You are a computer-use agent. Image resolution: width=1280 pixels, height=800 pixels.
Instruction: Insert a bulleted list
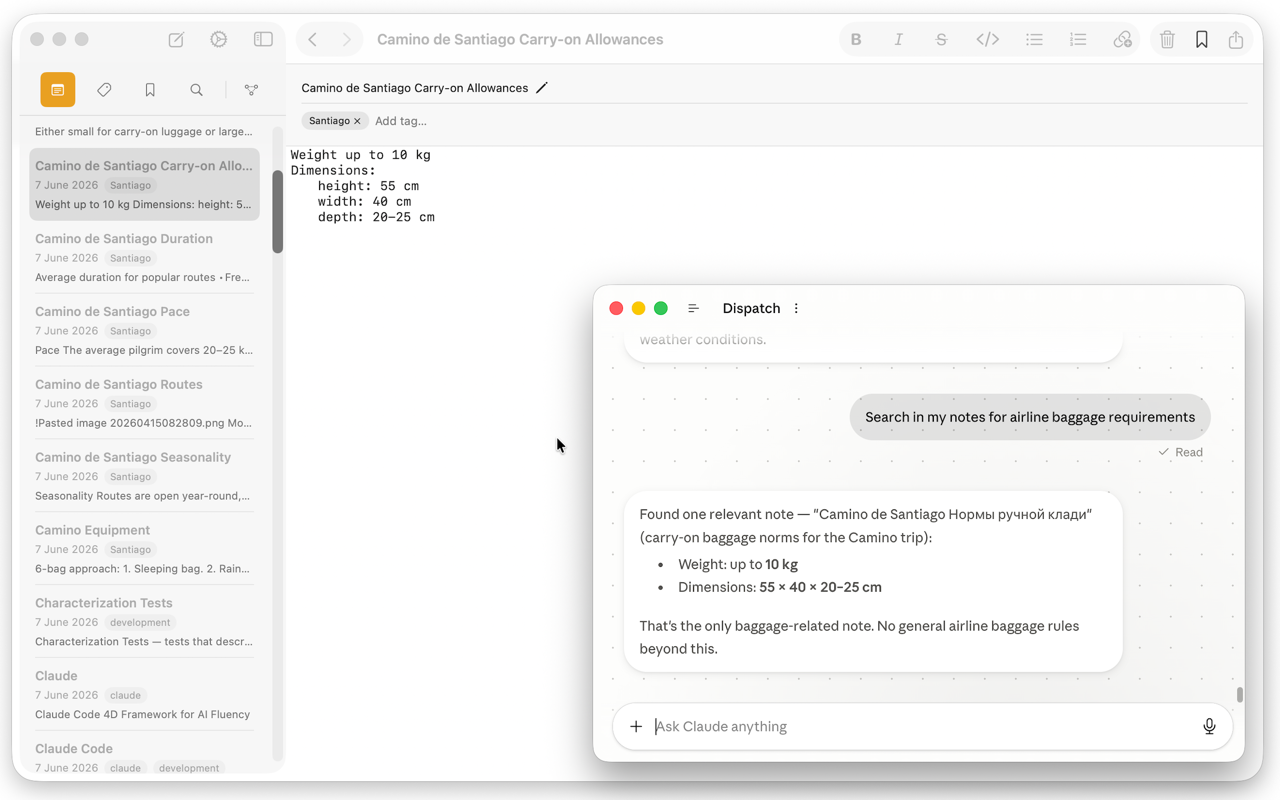pyautogui.click(x=1034, y=40)
